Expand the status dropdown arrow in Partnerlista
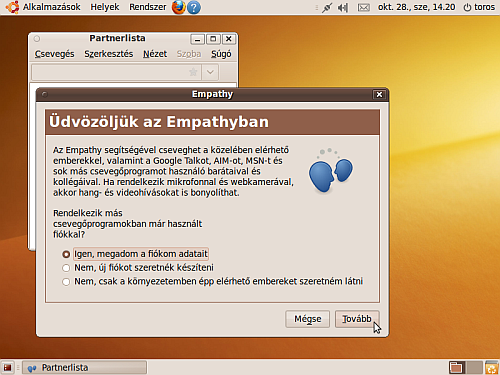The width and height of the screenshot is (500, 375). (x=210, y=72)
